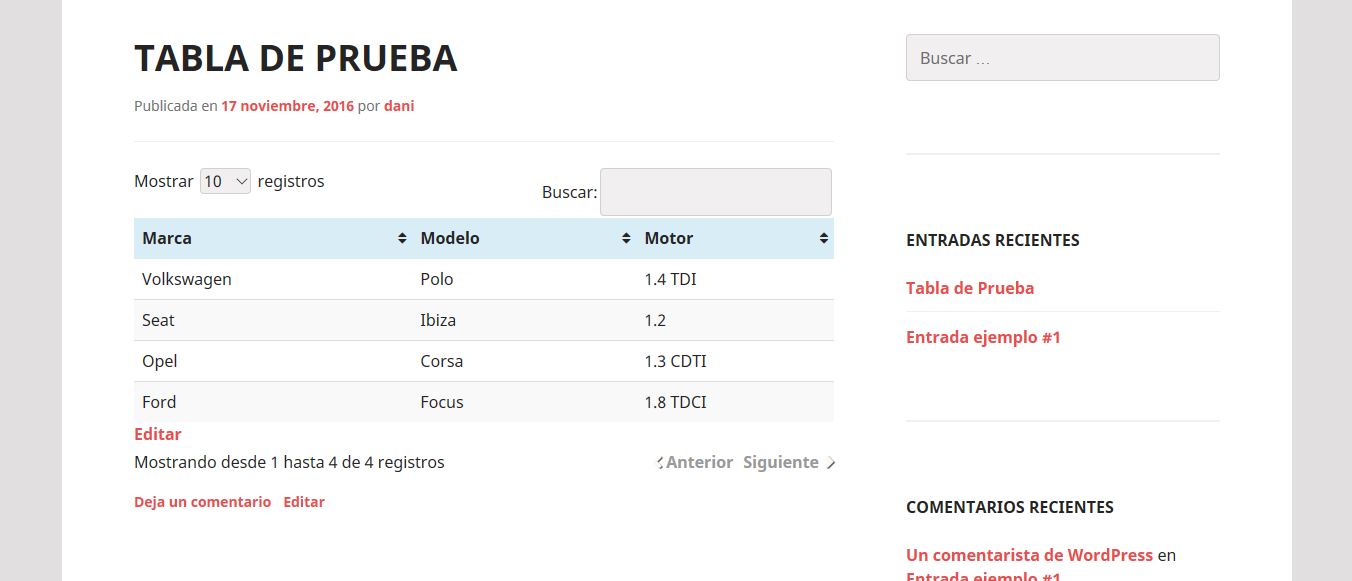Click the sidebar Buscar search box
The image size is (1352, 581).
click(1062, 57)
